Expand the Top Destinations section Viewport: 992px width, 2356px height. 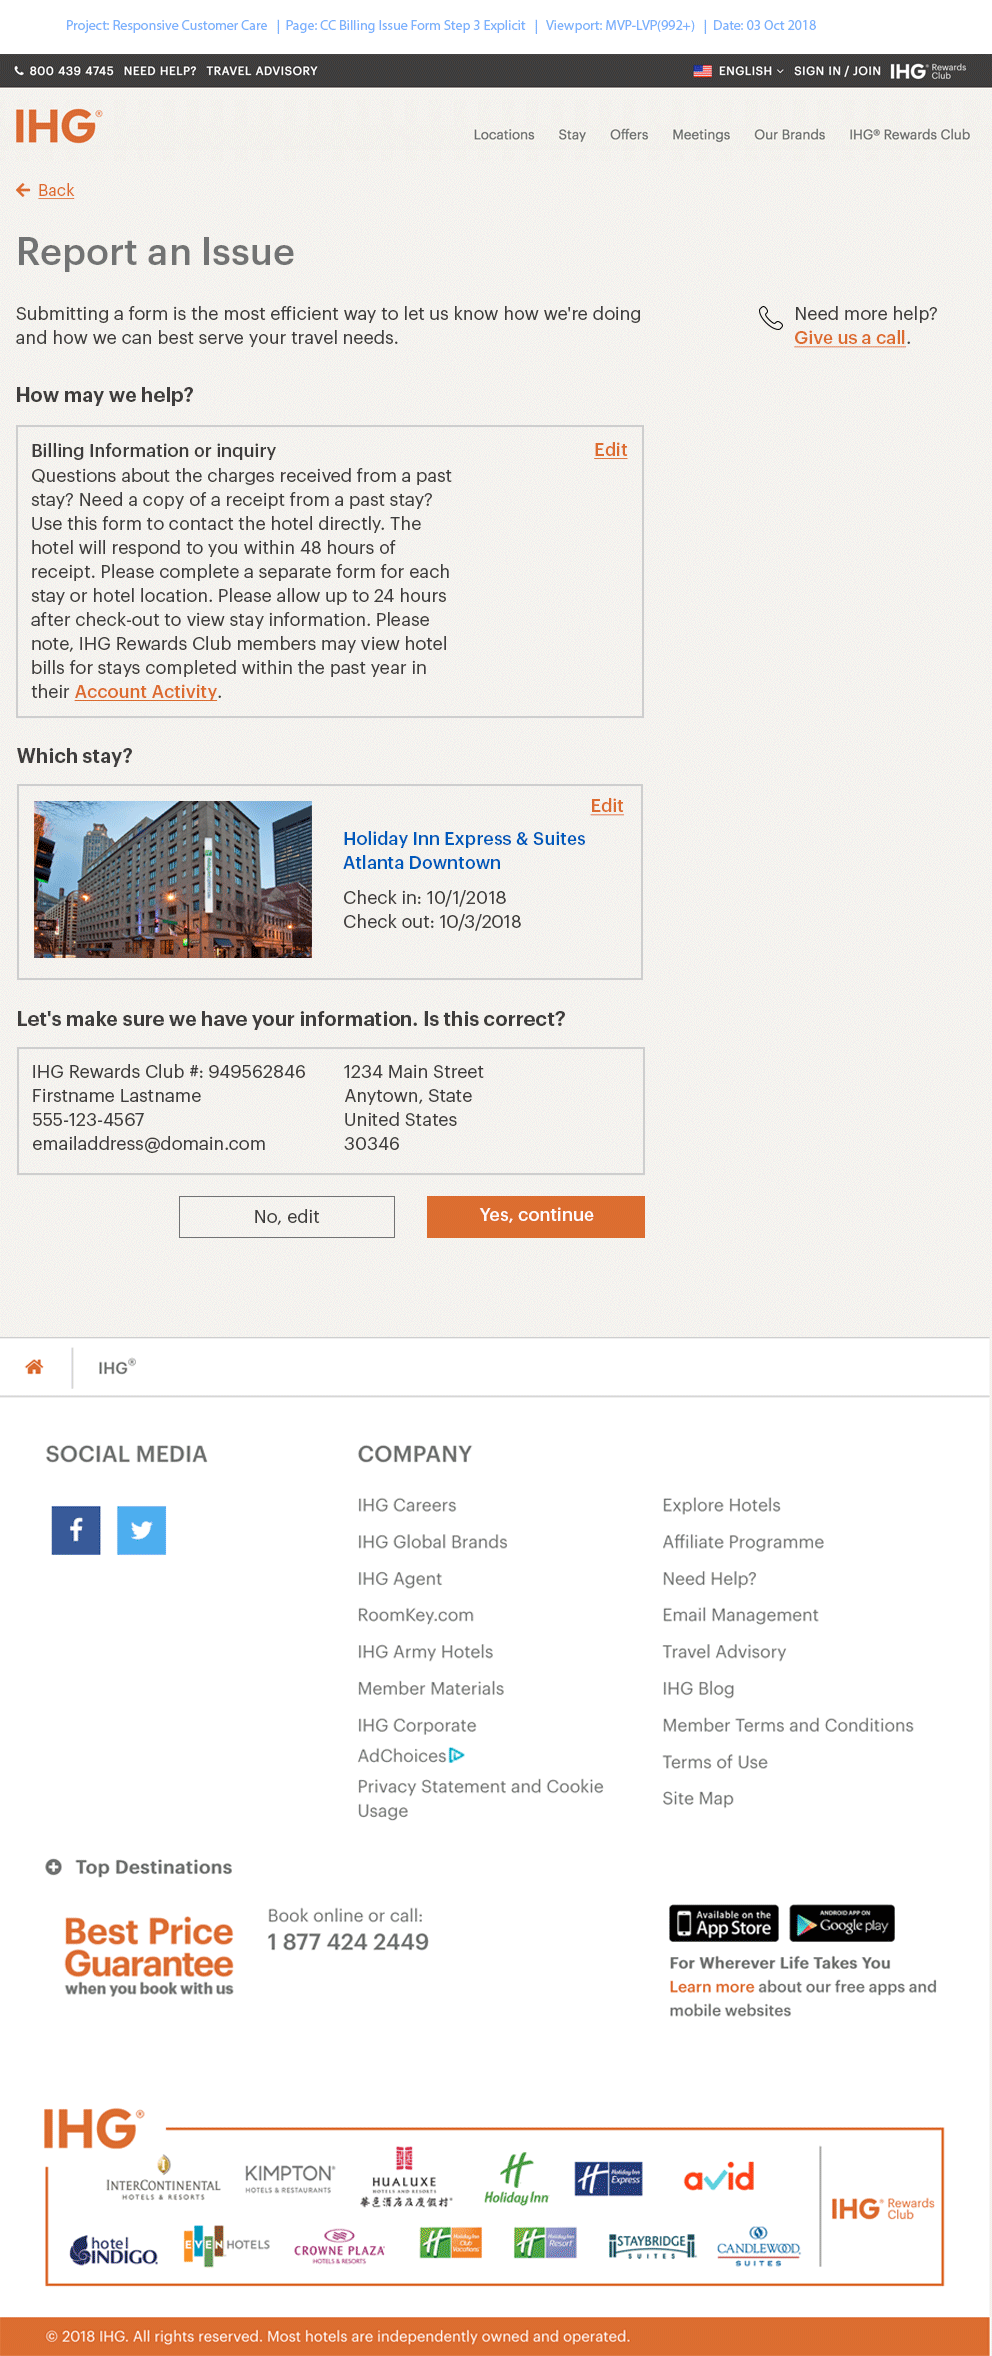(138, 1867)
